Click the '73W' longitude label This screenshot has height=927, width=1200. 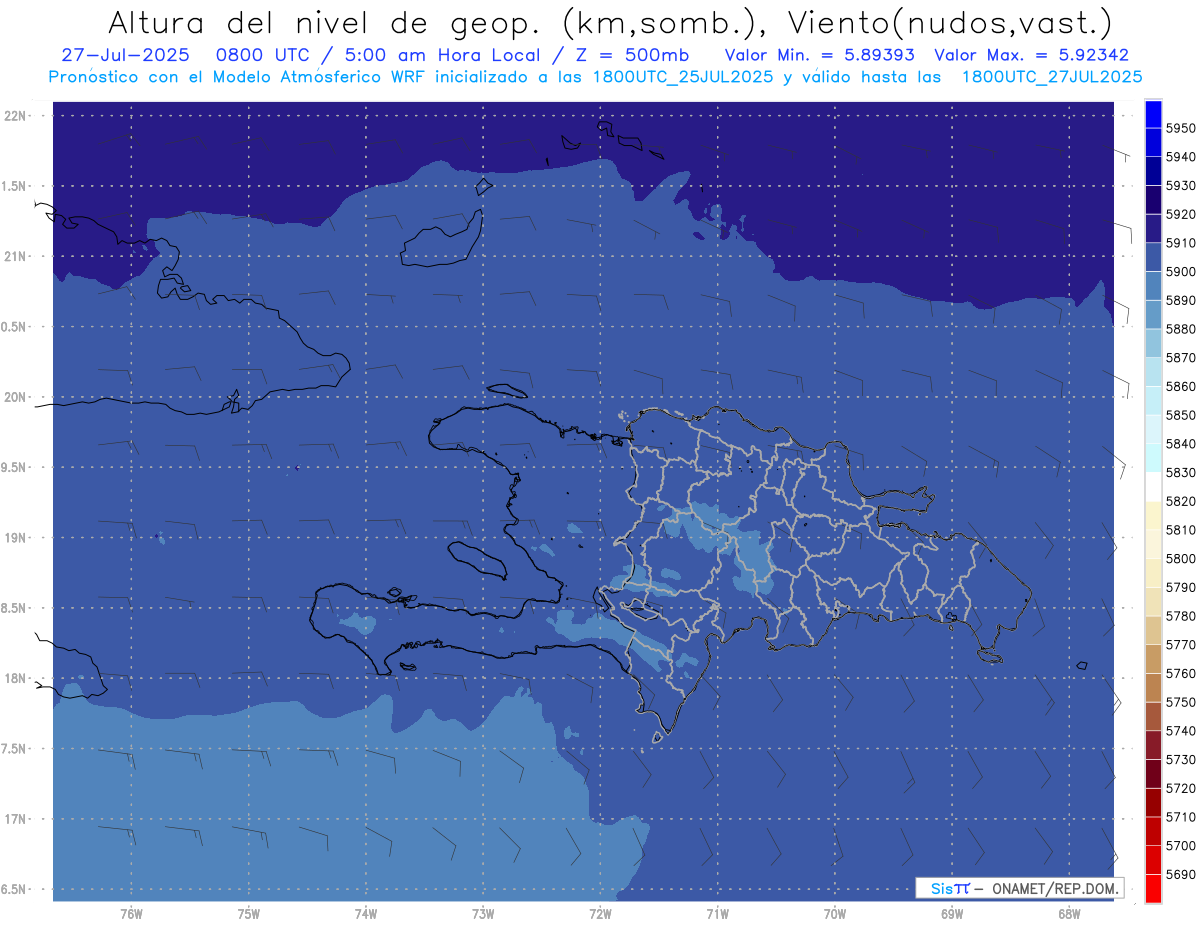(x=483, y=914)
